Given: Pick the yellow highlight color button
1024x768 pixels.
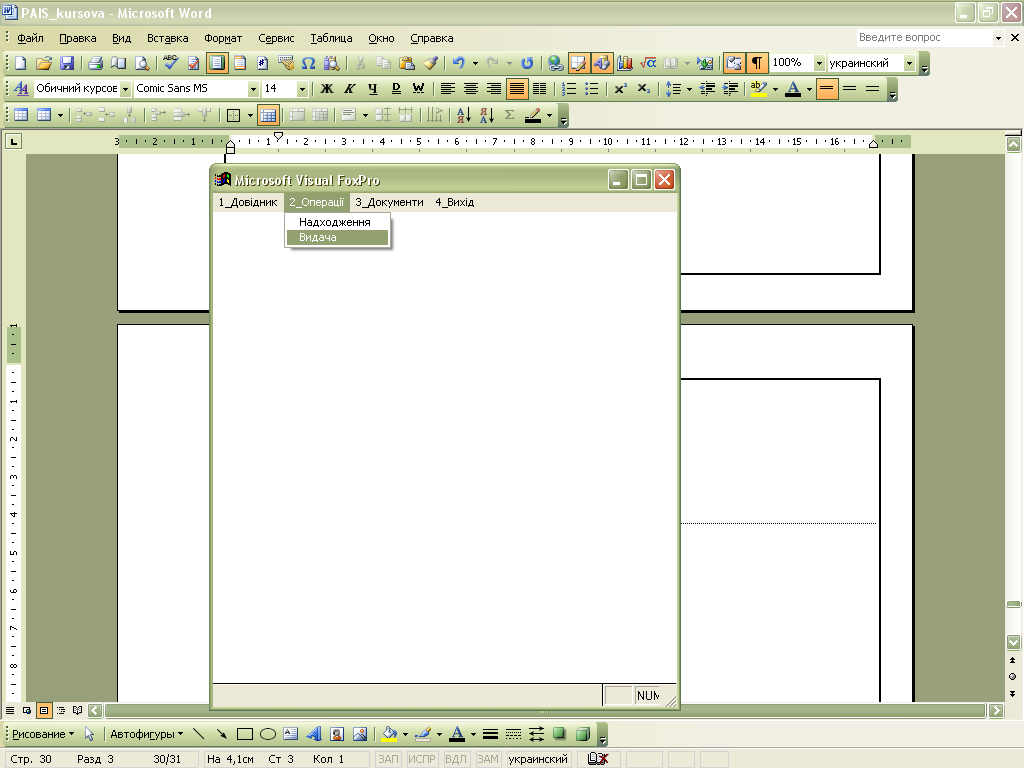Looking at the screenshot, I should point(758,89).
